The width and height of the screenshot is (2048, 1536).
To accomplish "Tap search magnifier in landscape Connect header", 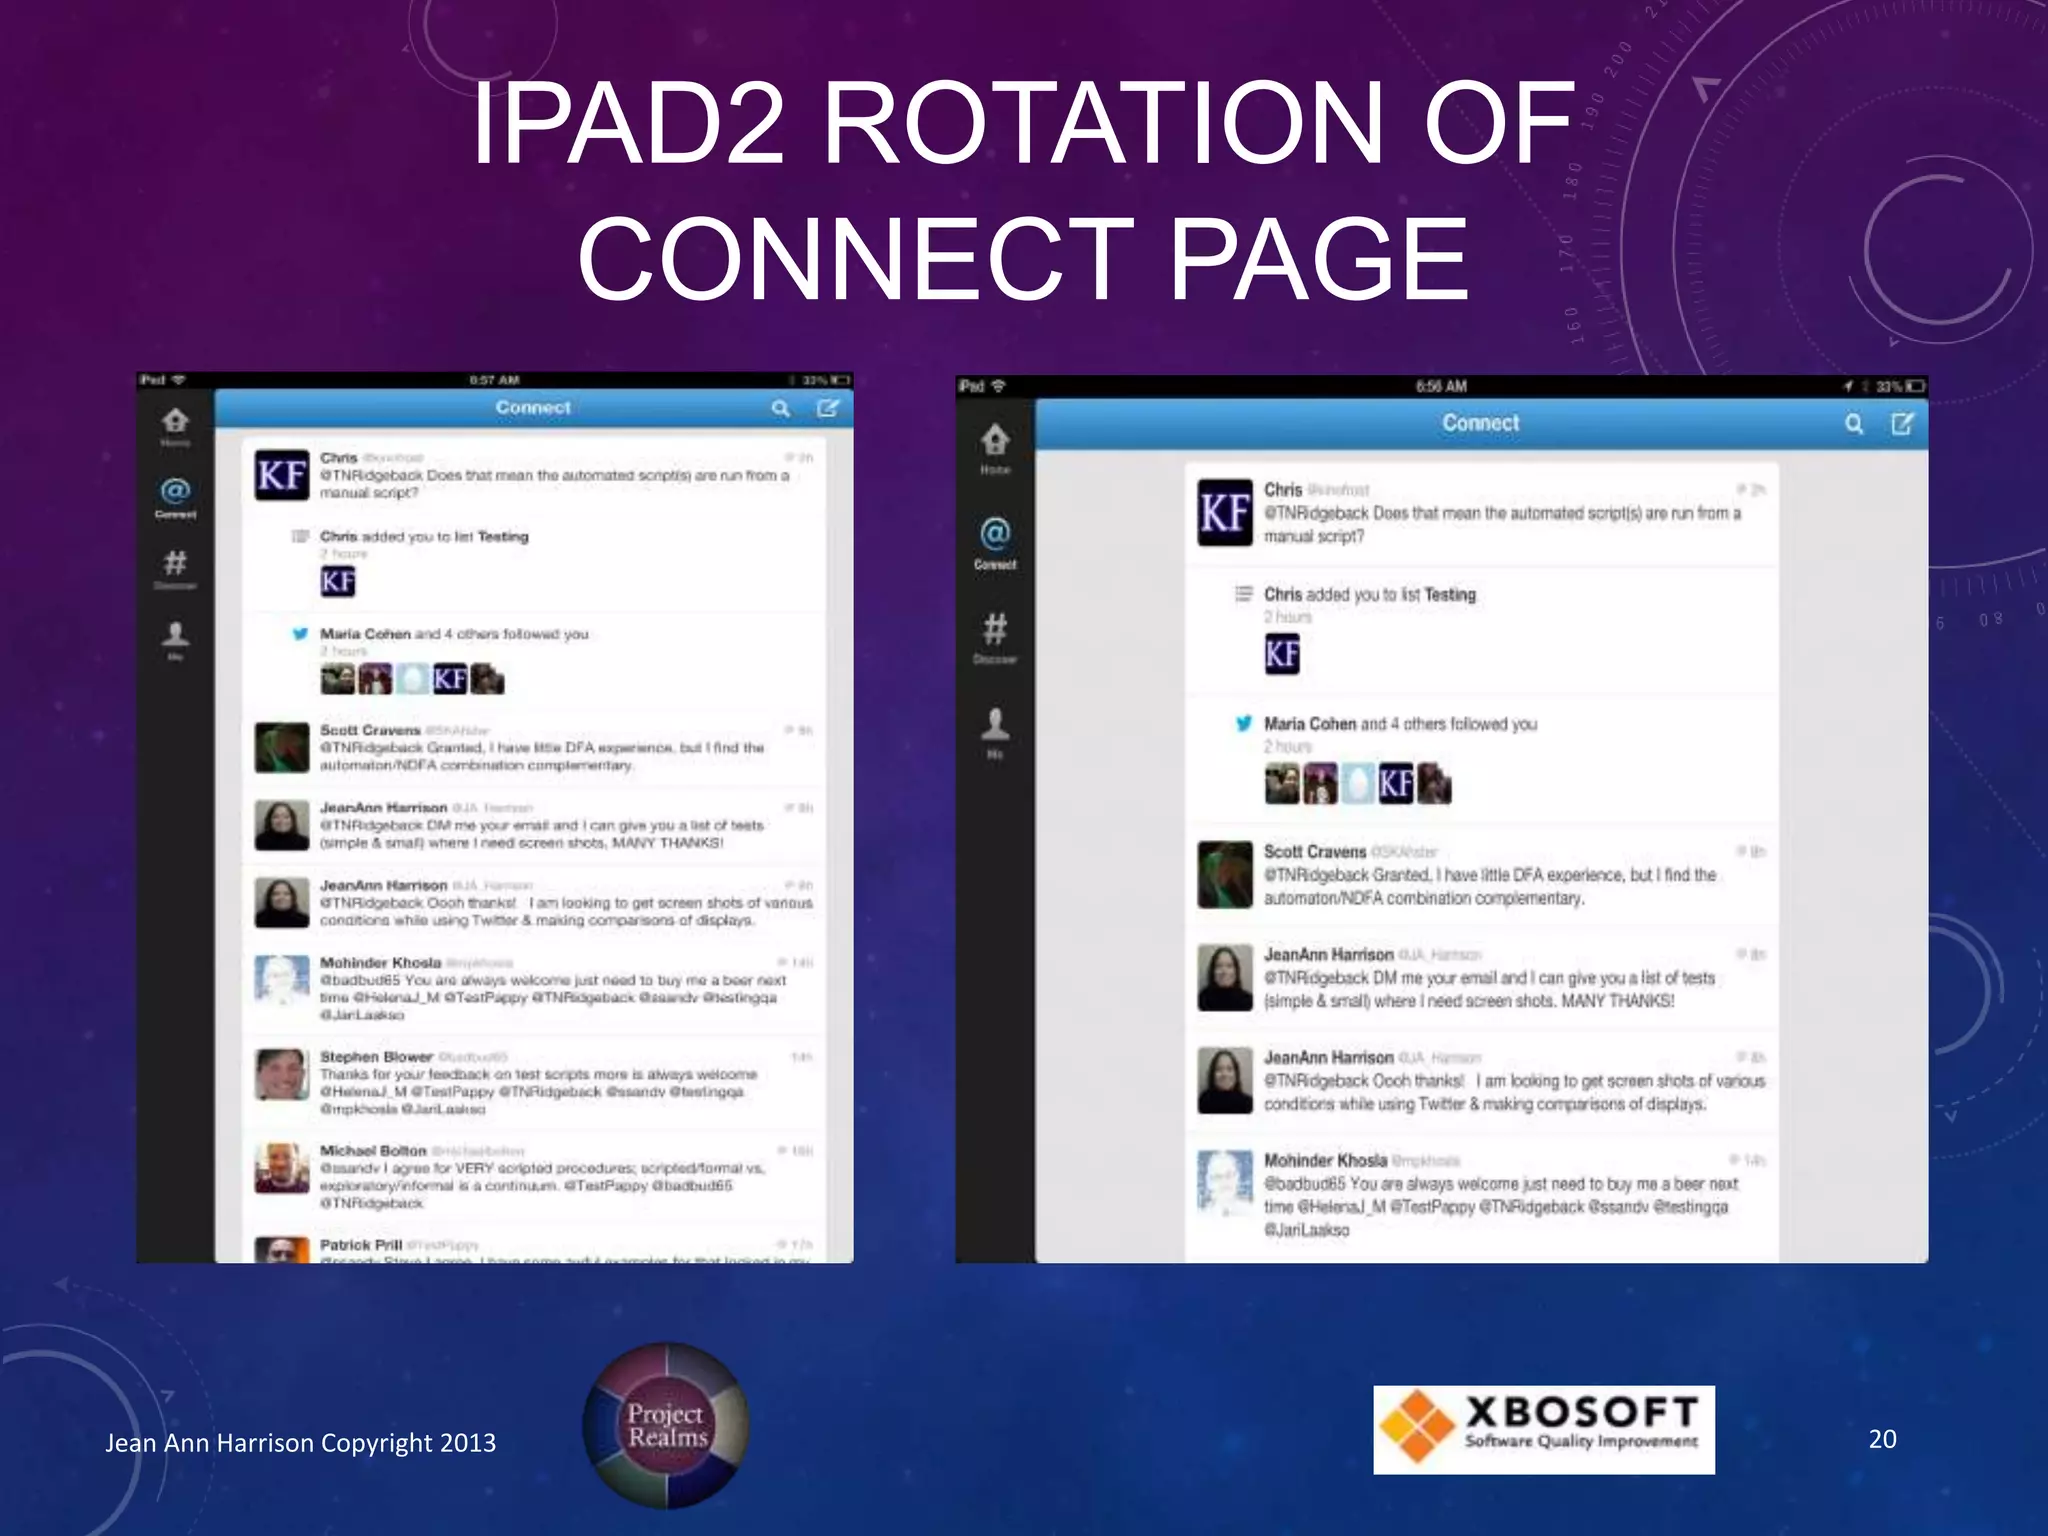I will click(x=1854, y=424).
